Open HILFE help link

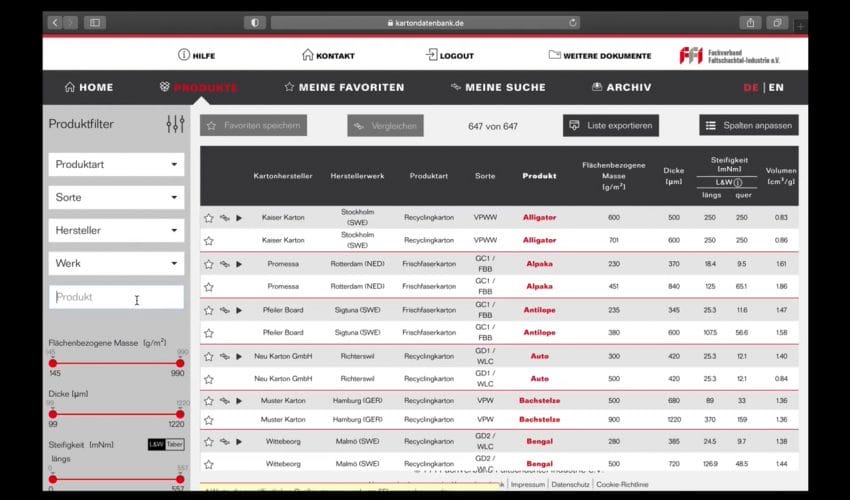click(x=196, y=55)
